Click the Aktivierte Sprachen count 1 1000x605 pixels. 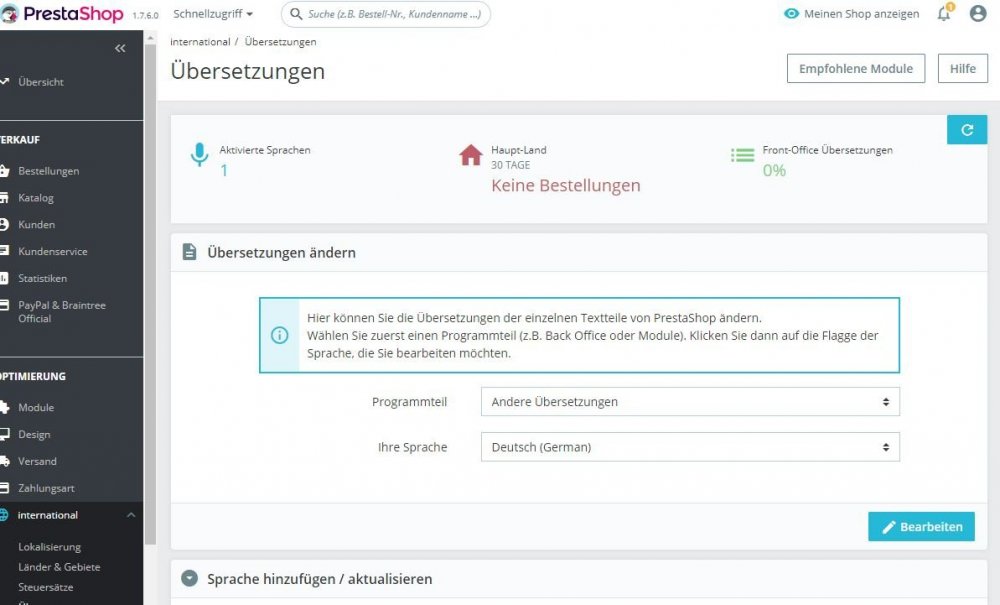click(x=224, y=170)
